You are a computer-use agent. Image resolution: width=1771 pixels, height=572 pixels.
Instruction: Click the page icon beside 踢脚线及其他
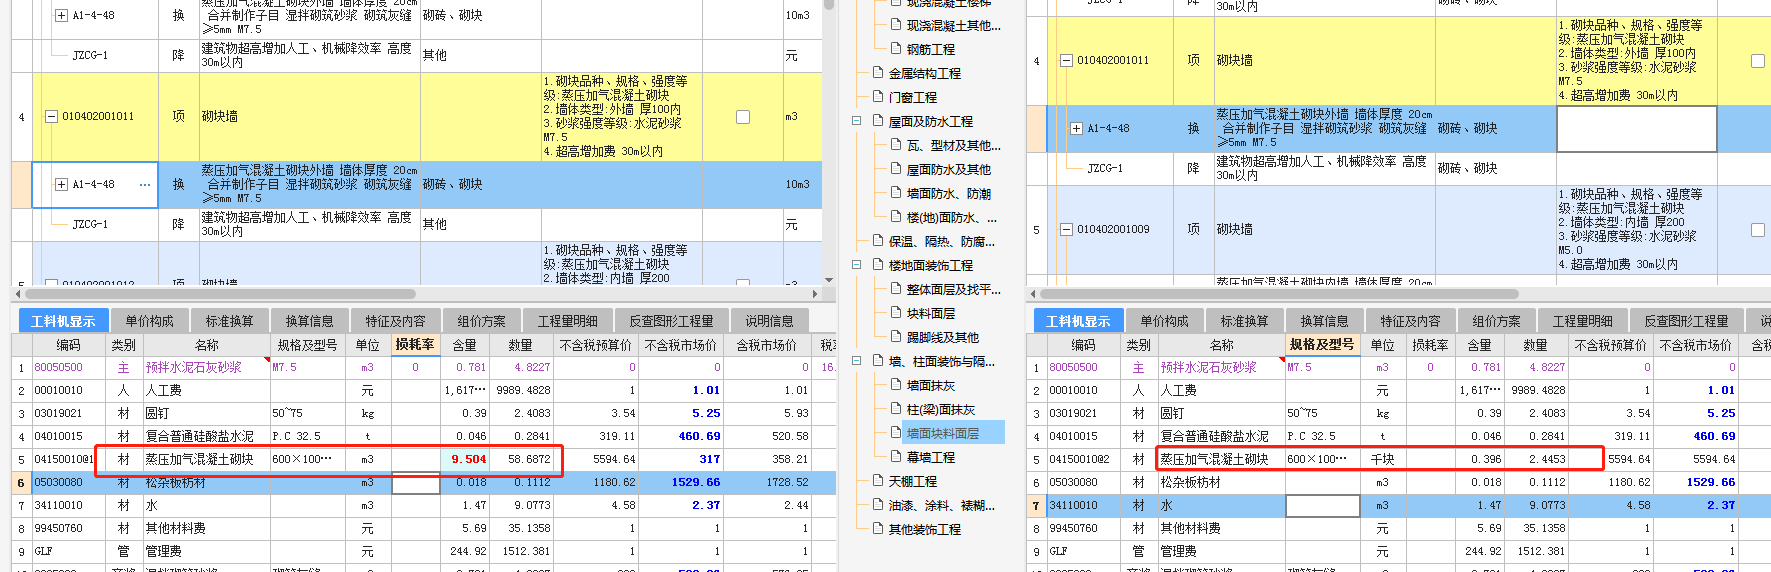click(896, 336)
